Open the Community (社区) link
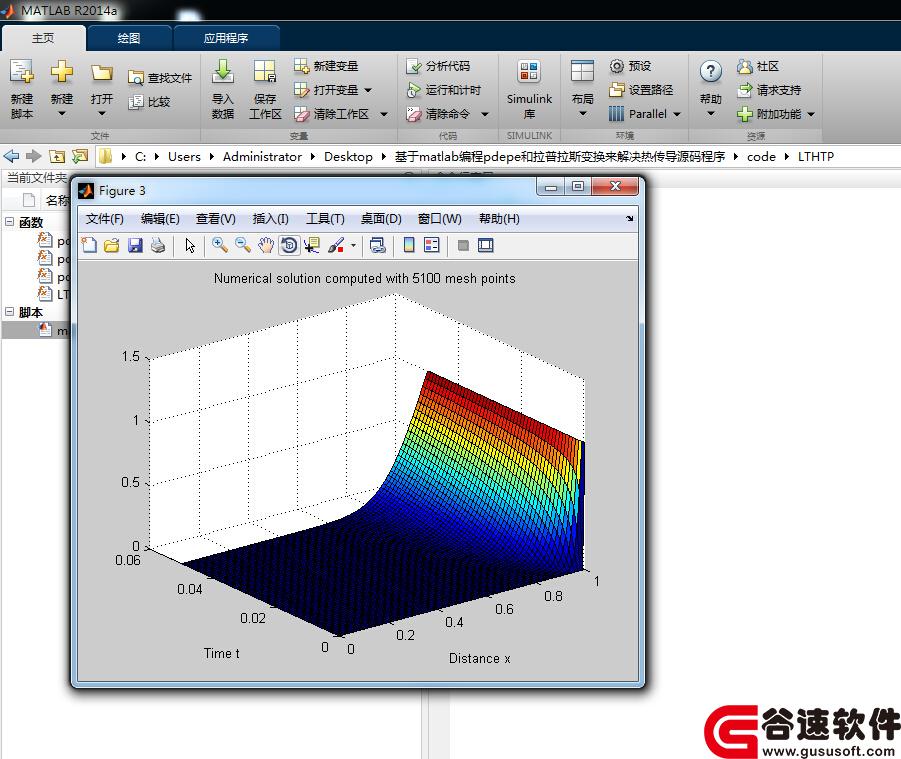 tap(758, 66)
